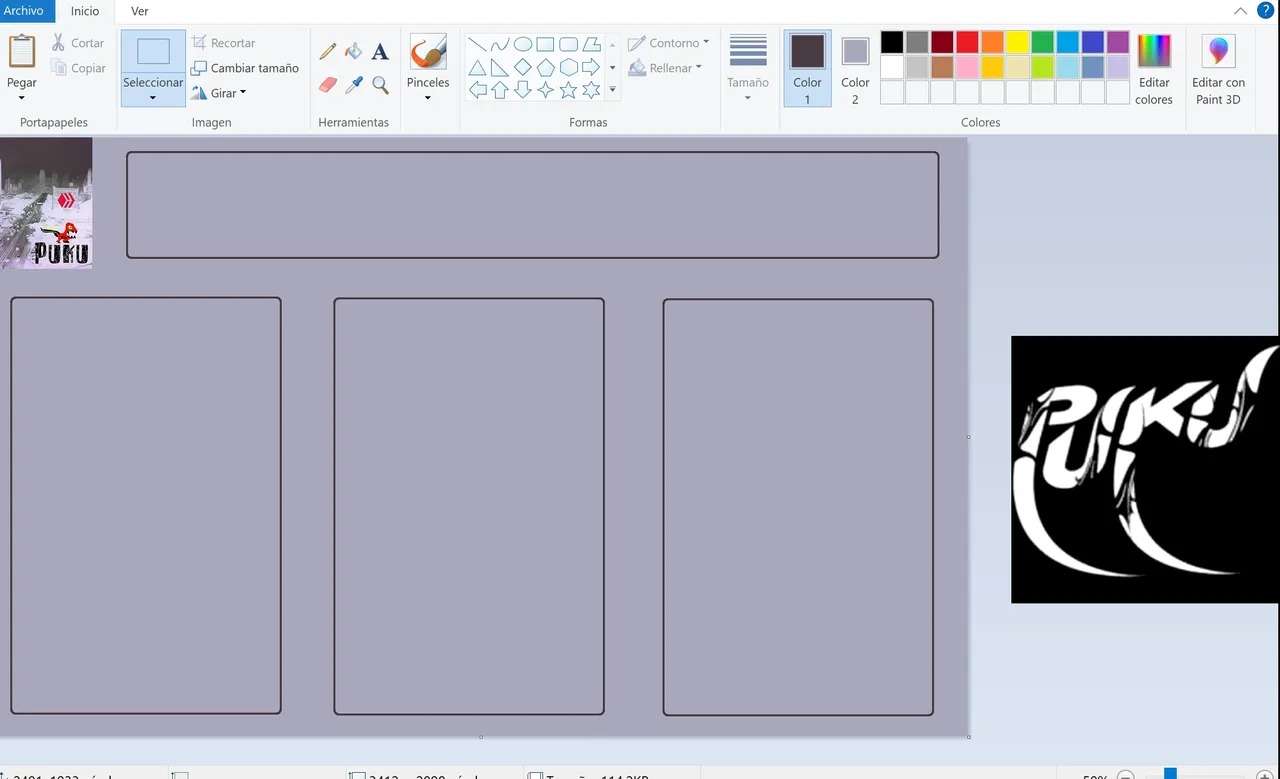Select Color 2 background swatch
This screenshot has width=1280, height=779.
coord(855,68)
